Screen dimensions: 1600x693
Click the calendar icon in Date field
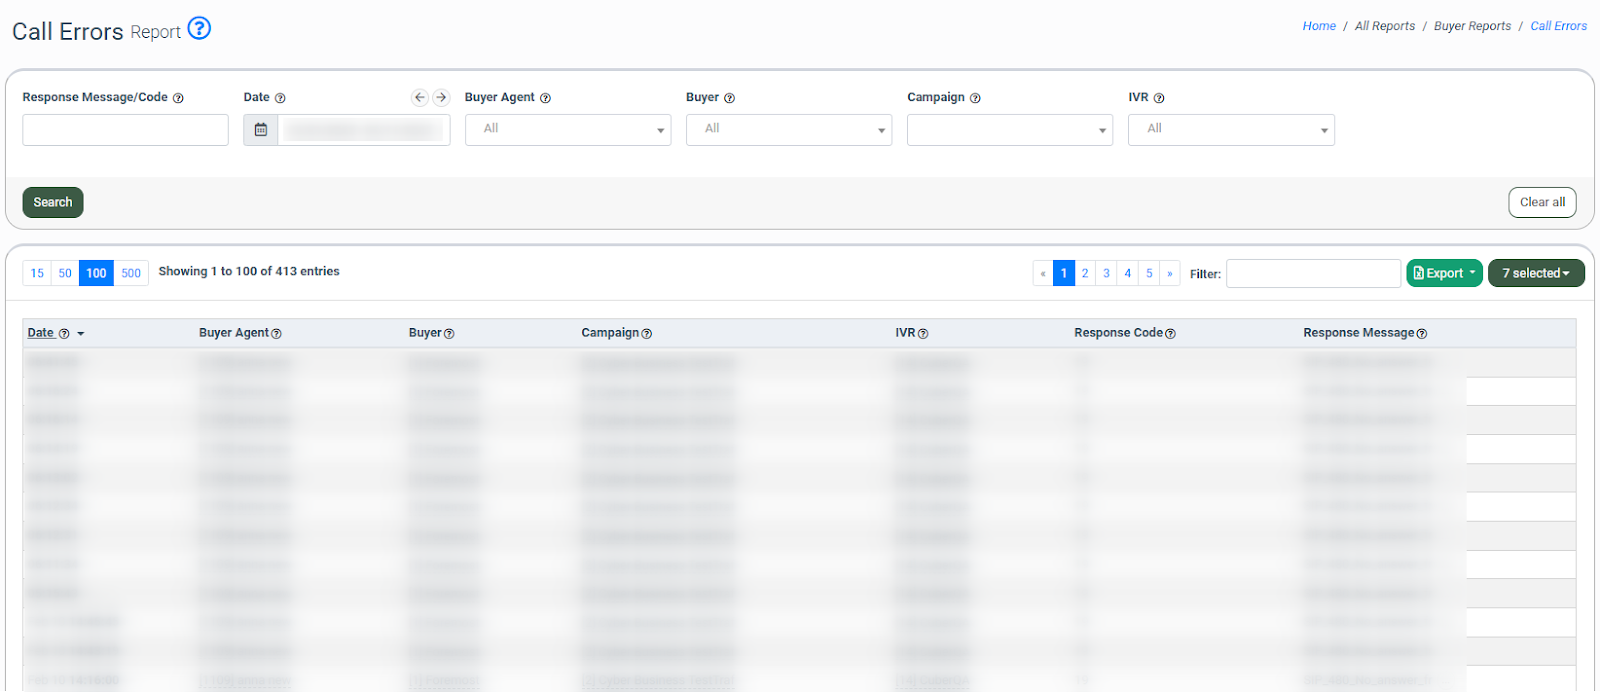(x=261, y=130)
